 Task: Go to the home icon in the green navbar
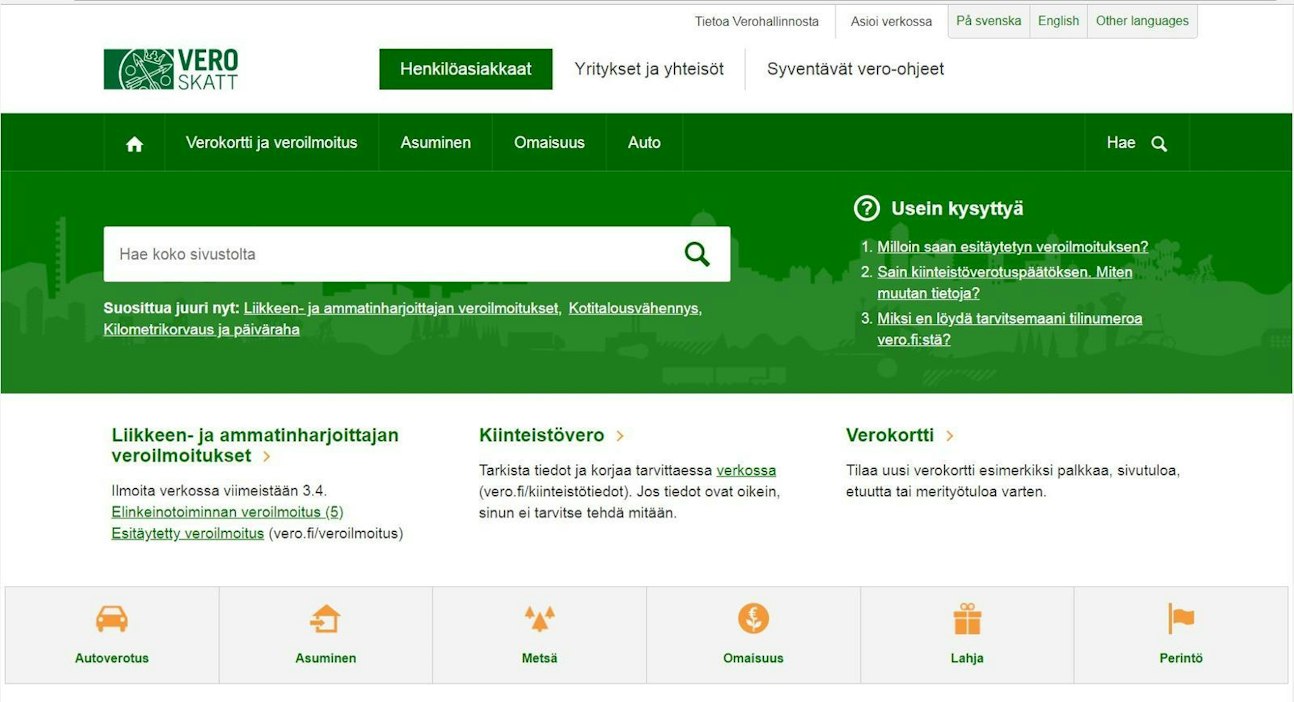click(135, 144)
